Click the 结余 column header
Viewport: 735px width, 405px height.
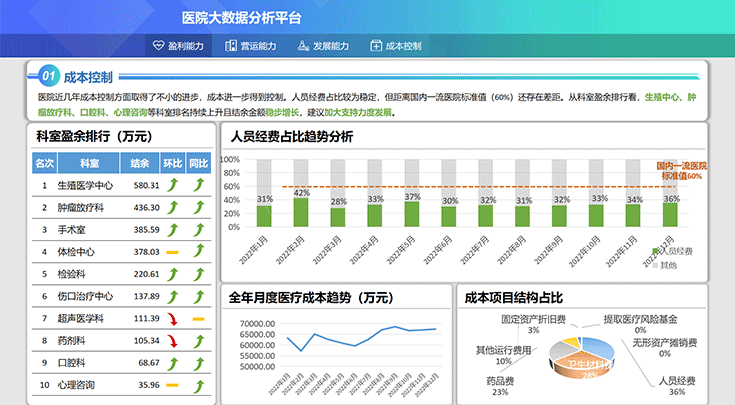coord(140,163)
